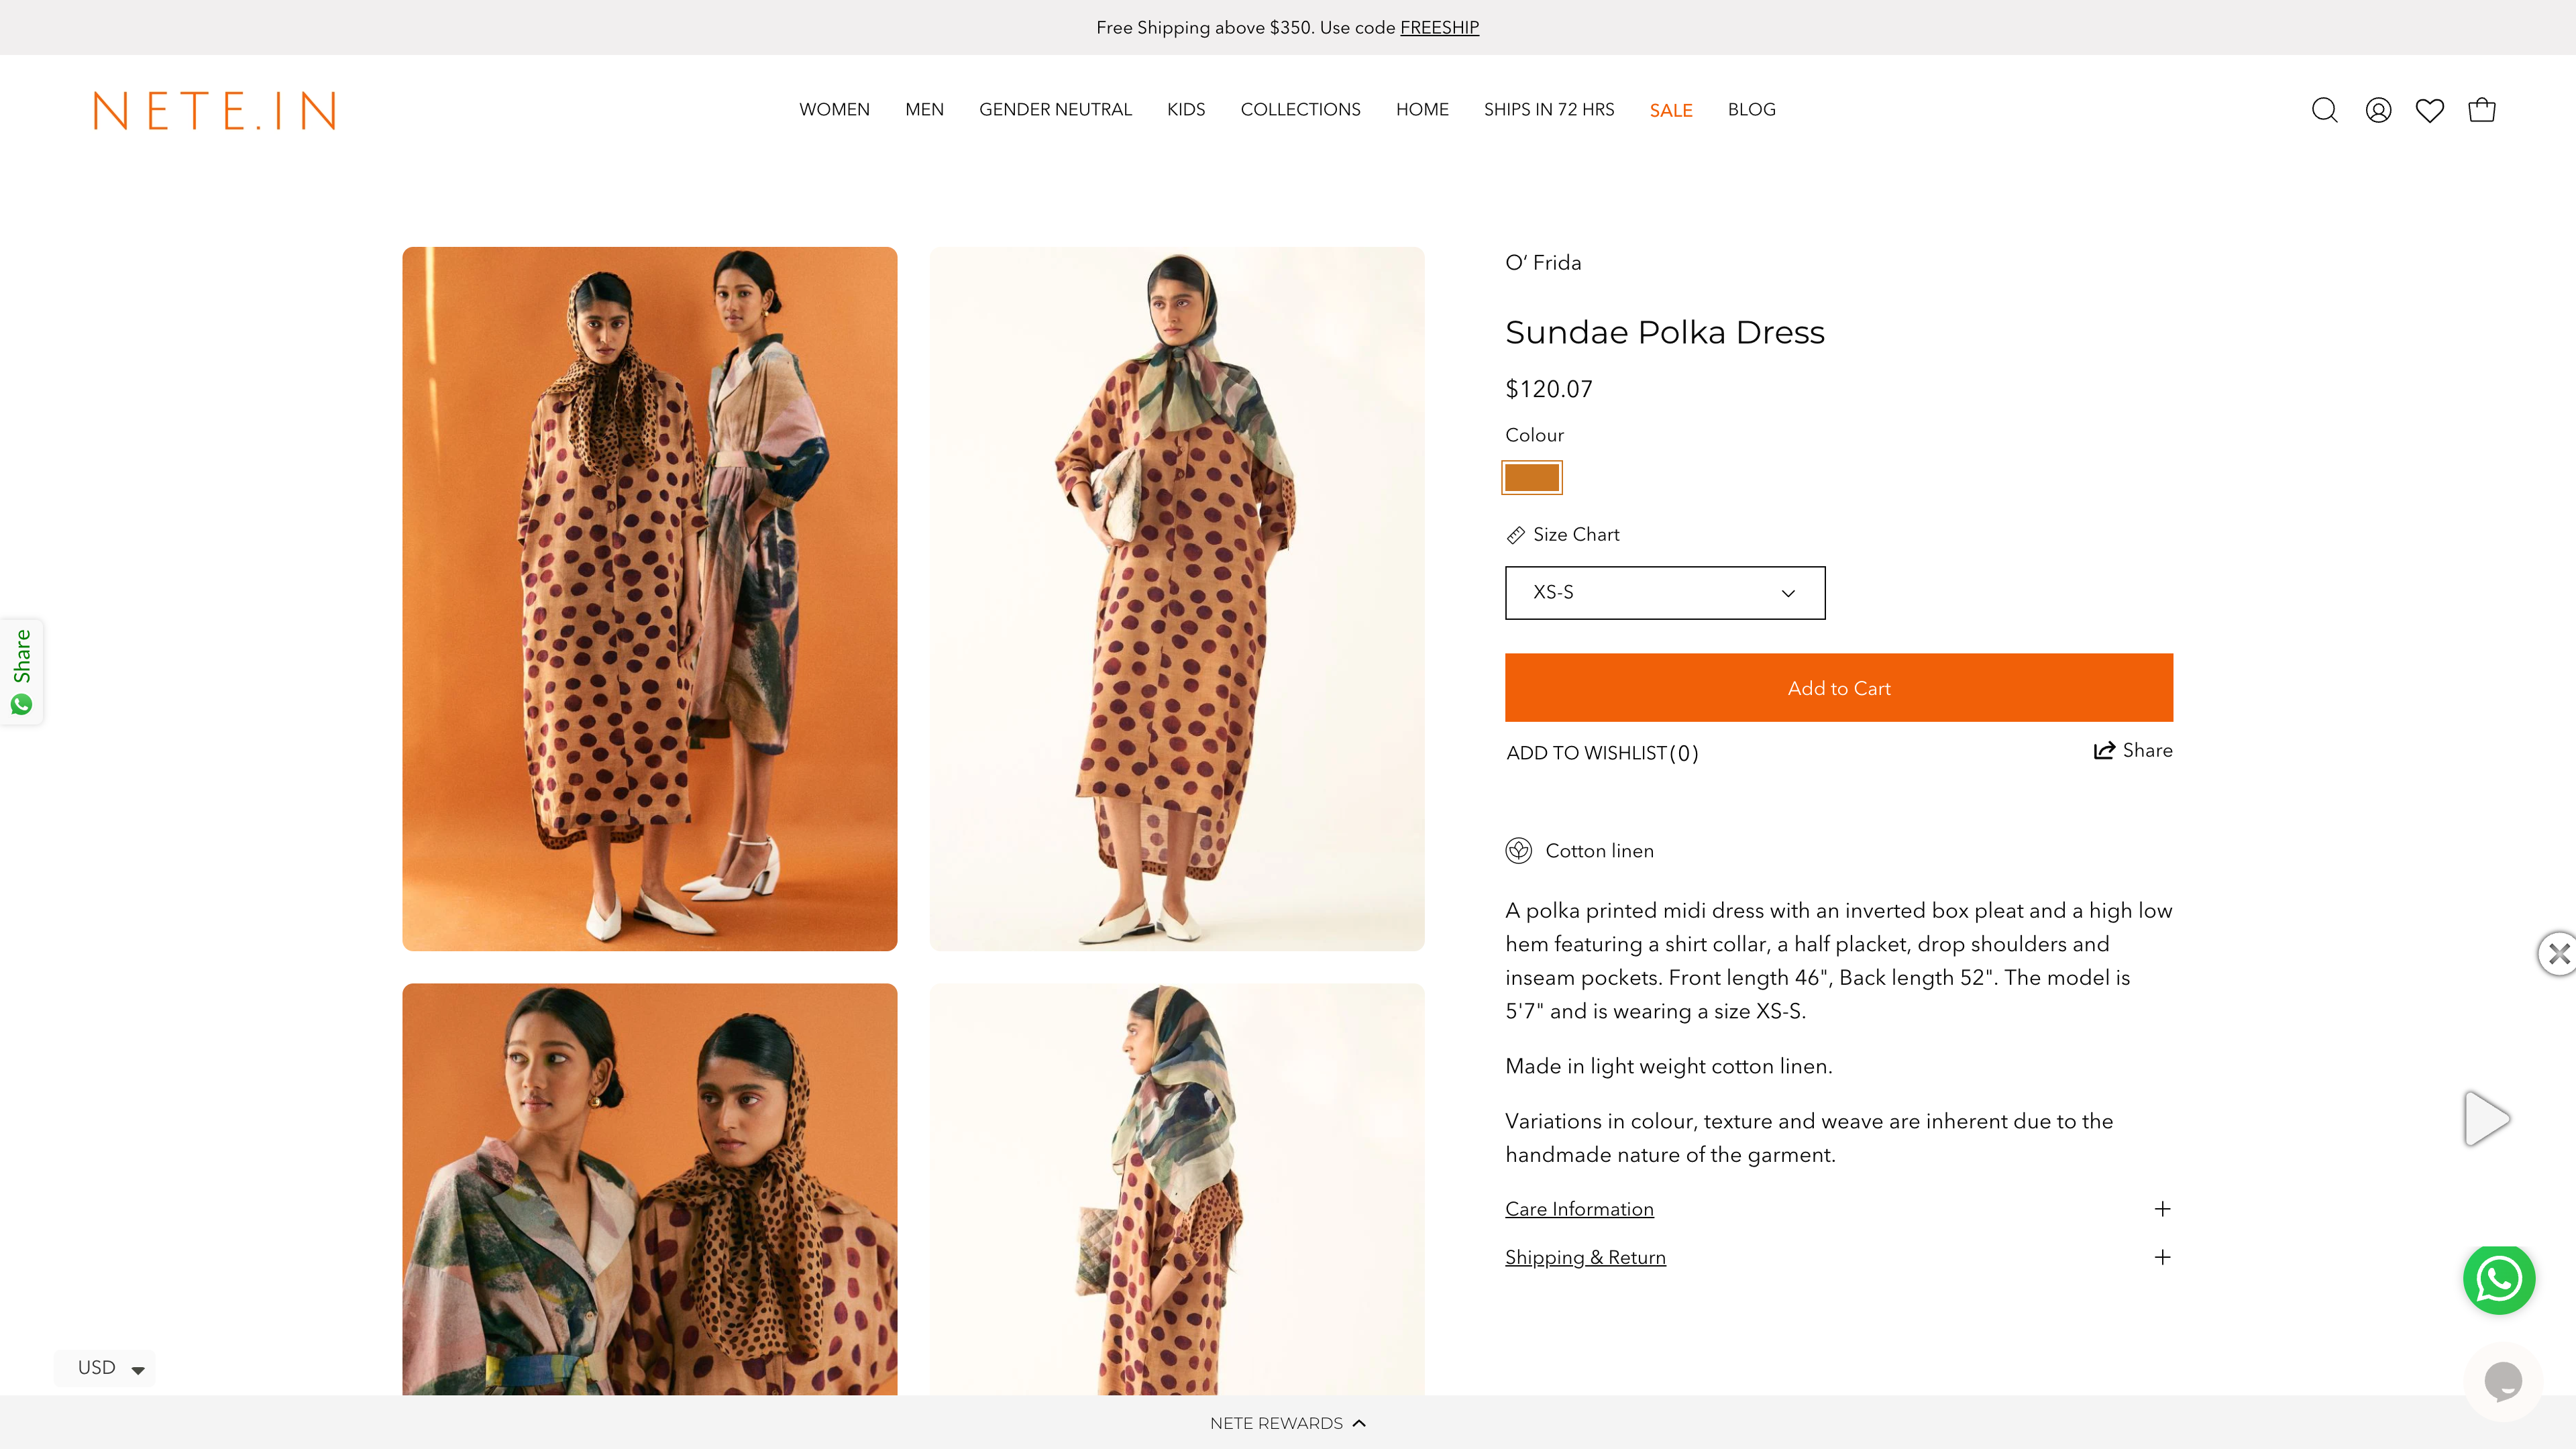This screenshot has width=2576, height=1449.
Task: Navigate to the COLLECTIONS menu
Action: point(1300,110)
